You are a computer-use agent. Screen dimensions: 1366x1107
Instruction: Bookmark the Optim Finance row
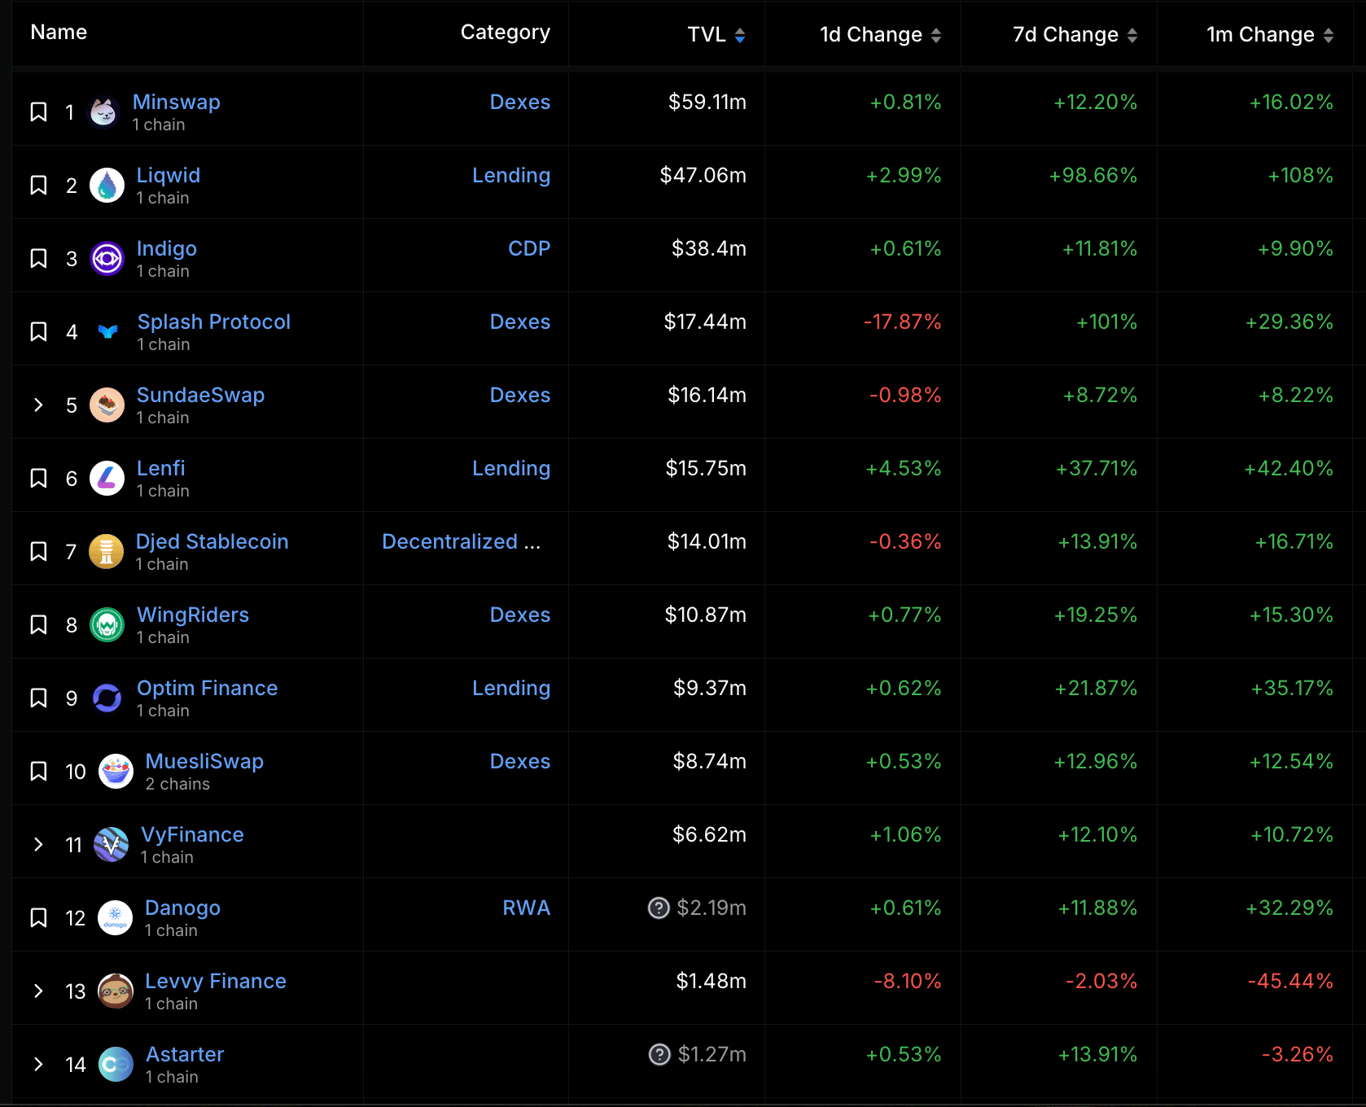point(38,698)
